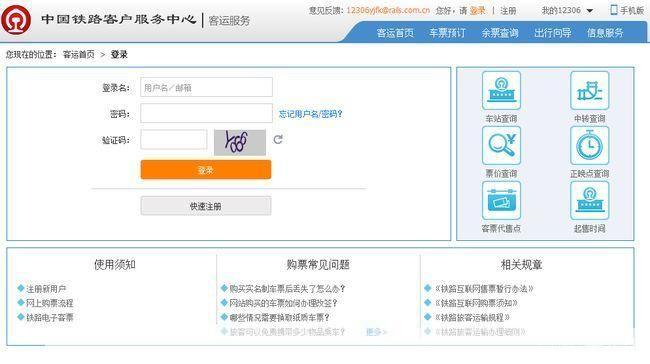The image size is (650, 364).
Task: Click the 起售时间 label text
Action: [x=589, y=228]
